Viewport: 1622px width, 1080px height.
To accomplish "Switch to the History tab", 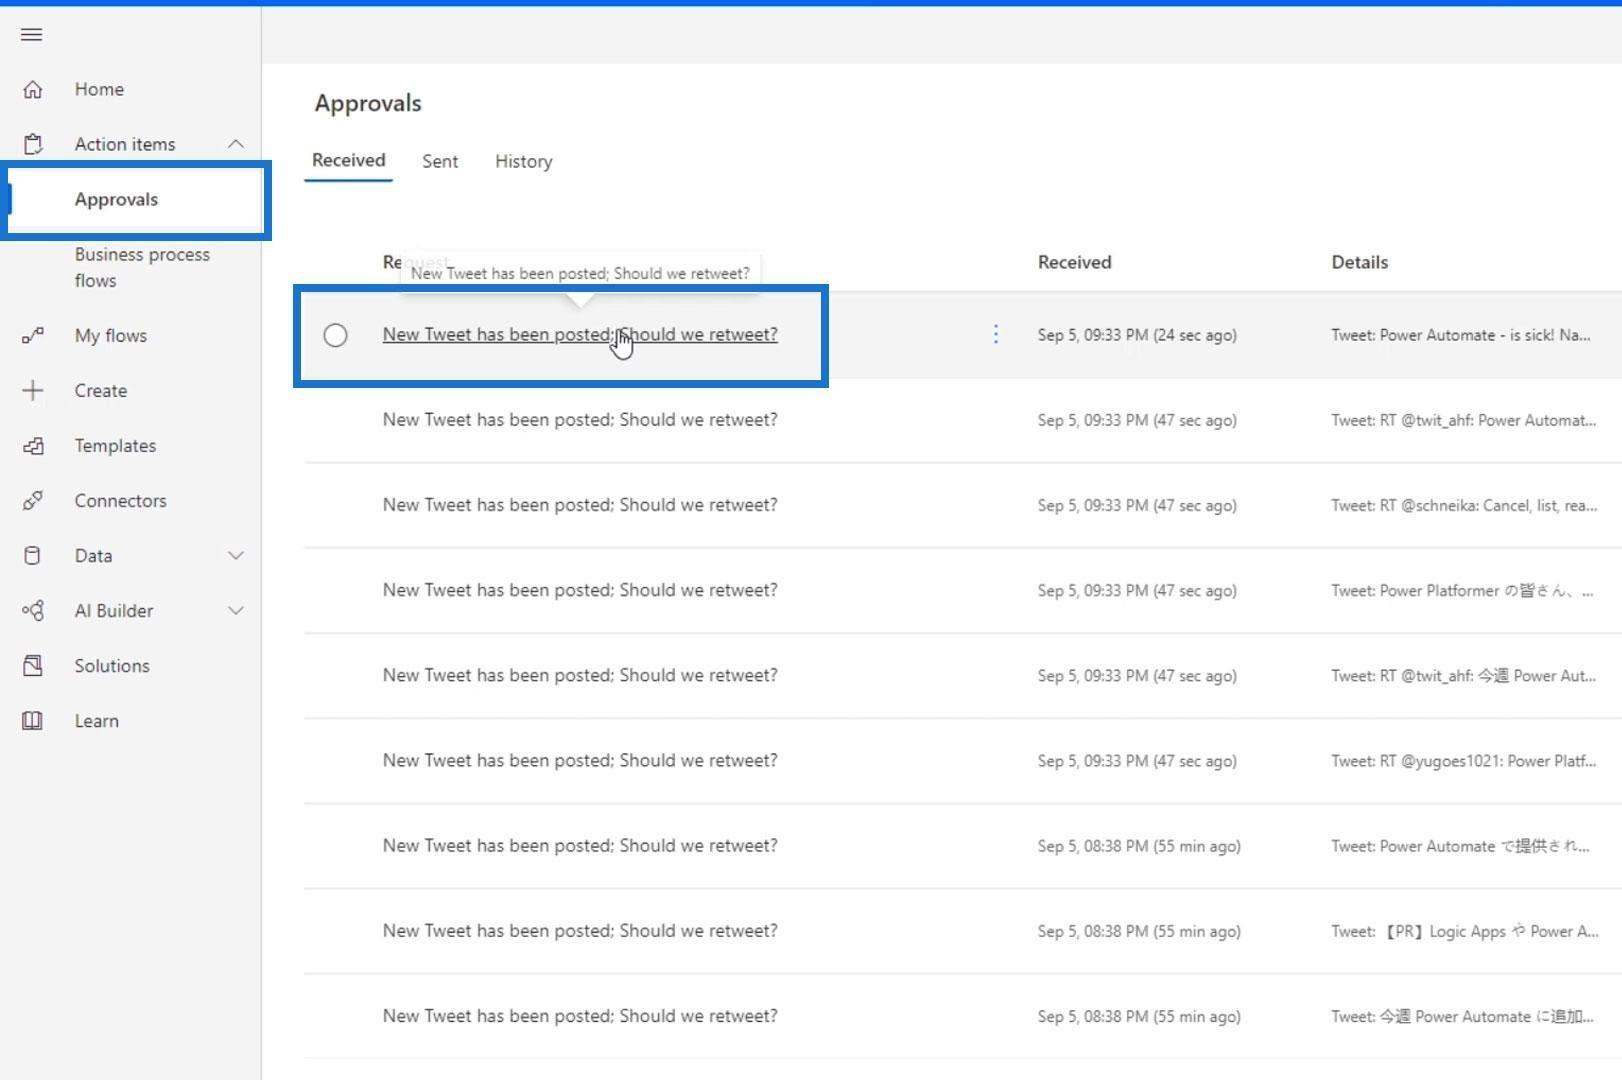I will click(x=523, y=161).
